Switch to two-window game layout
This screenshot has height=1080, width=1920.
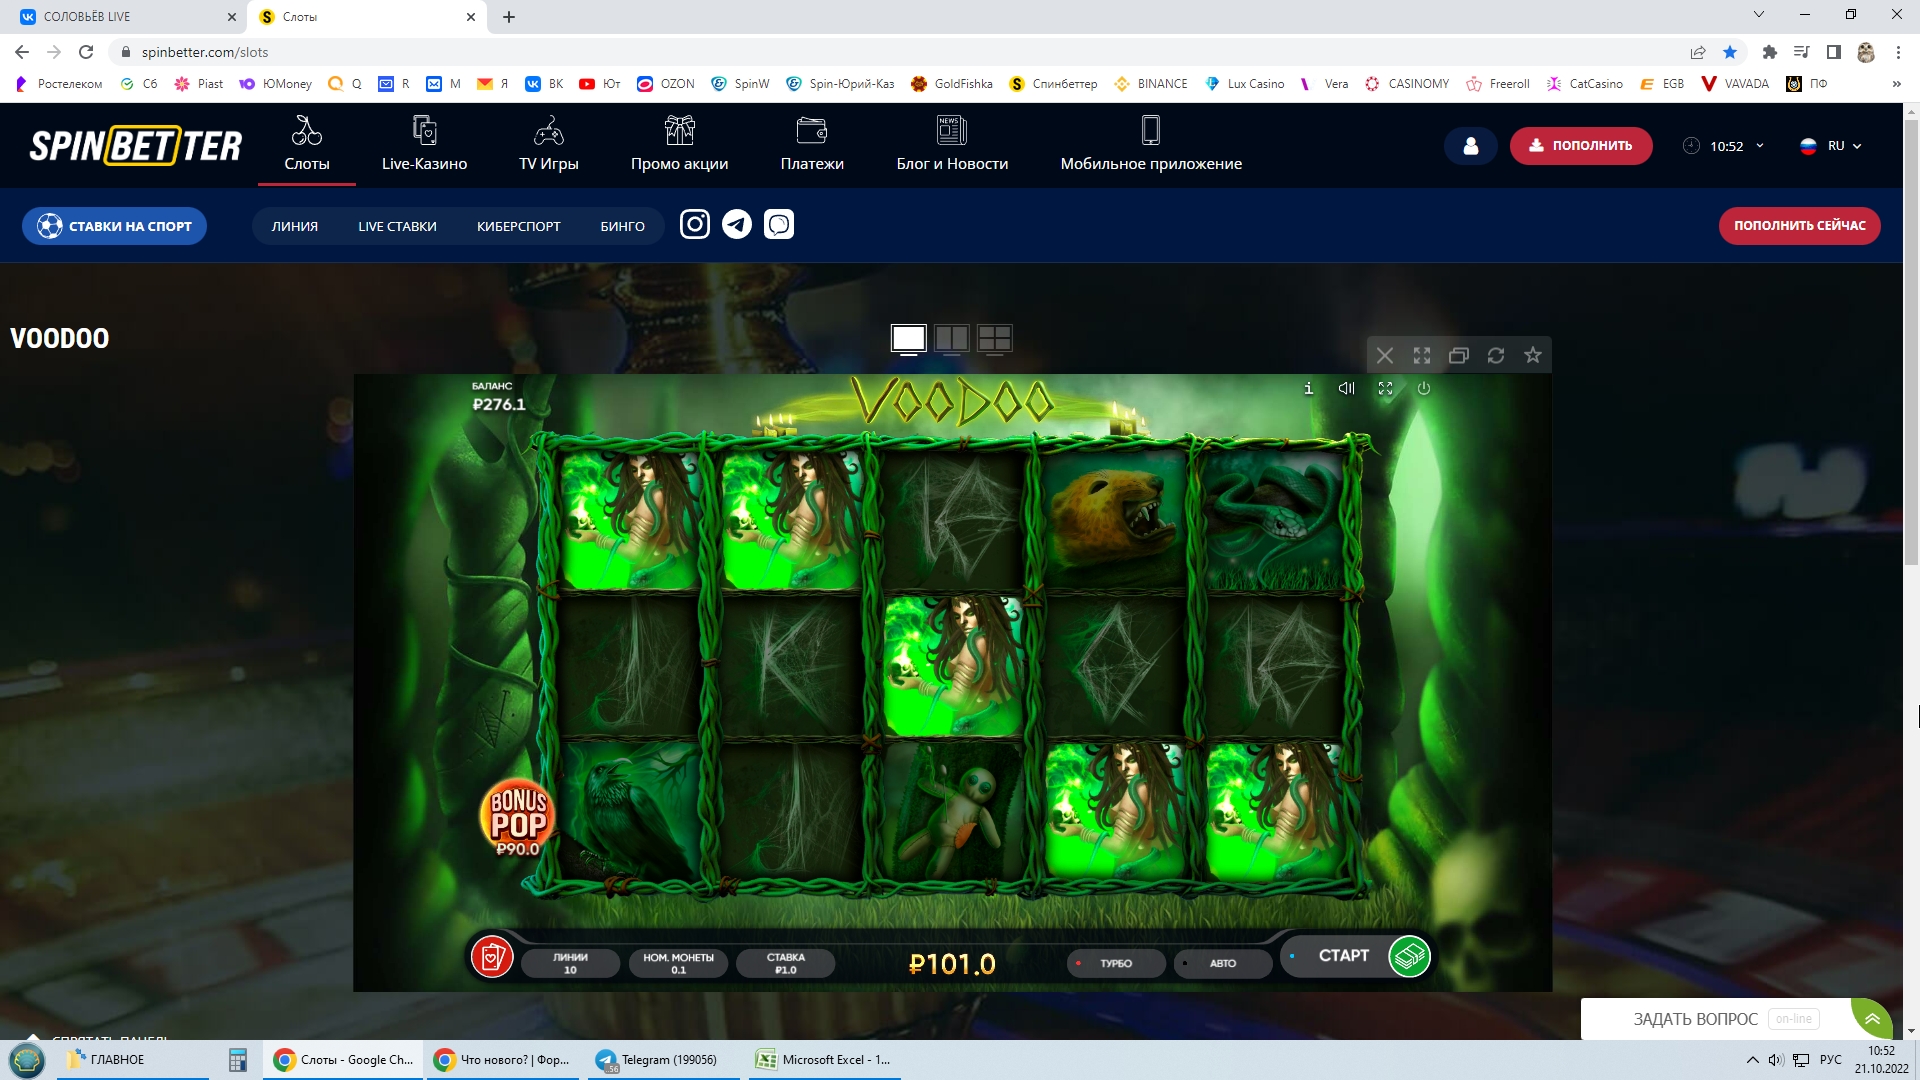click(x=951, y=339)
